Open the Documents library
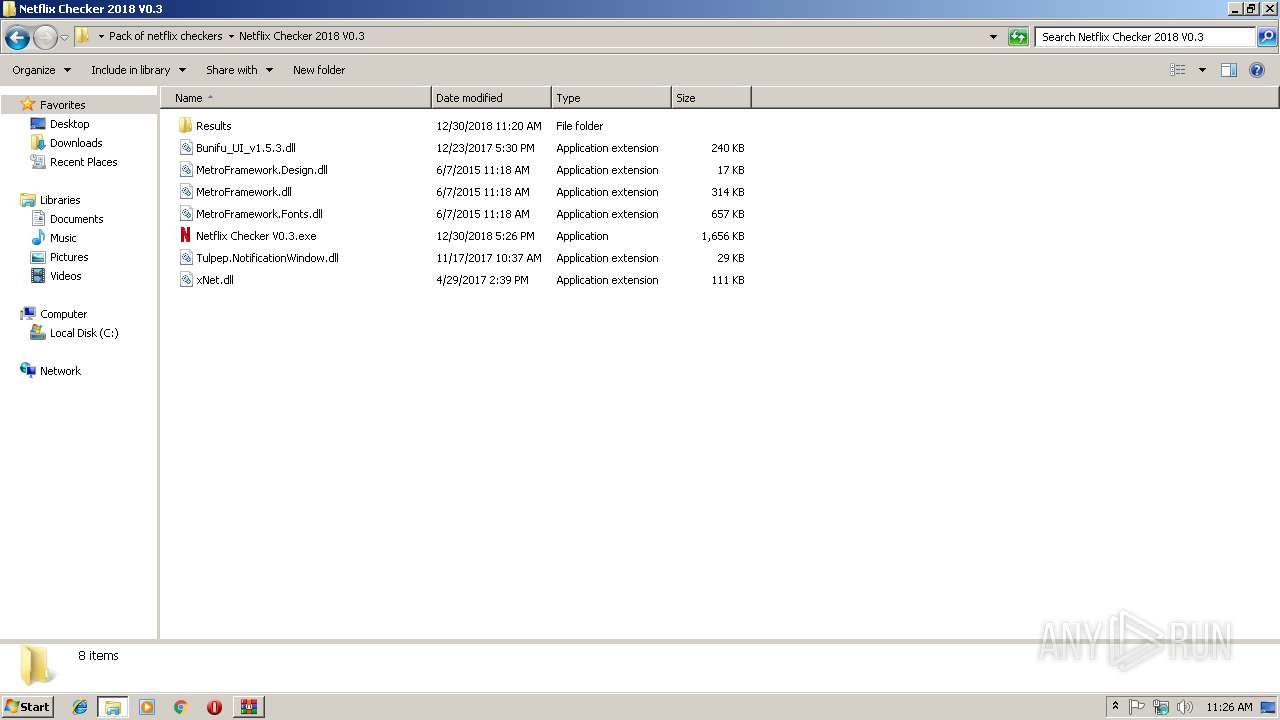Screen dimensions: 1280x720 pyautogui.click(x=76, y=219)
